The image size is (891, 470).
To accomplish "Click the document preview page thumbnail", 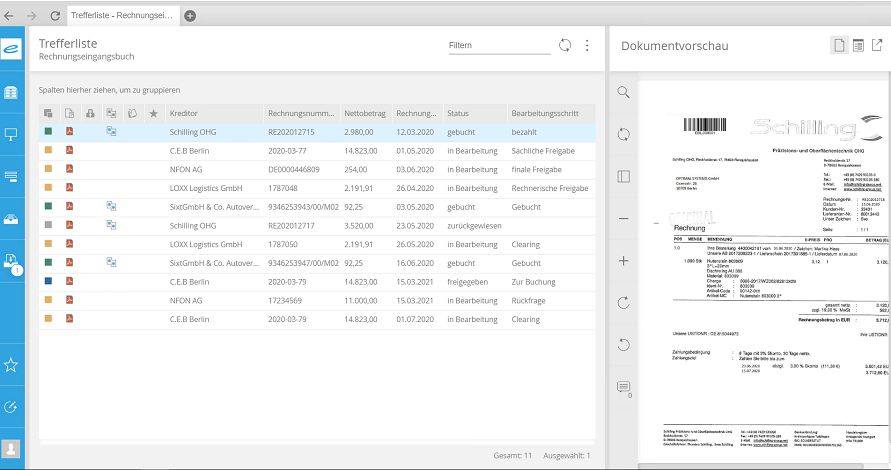I will click(764, 272).
